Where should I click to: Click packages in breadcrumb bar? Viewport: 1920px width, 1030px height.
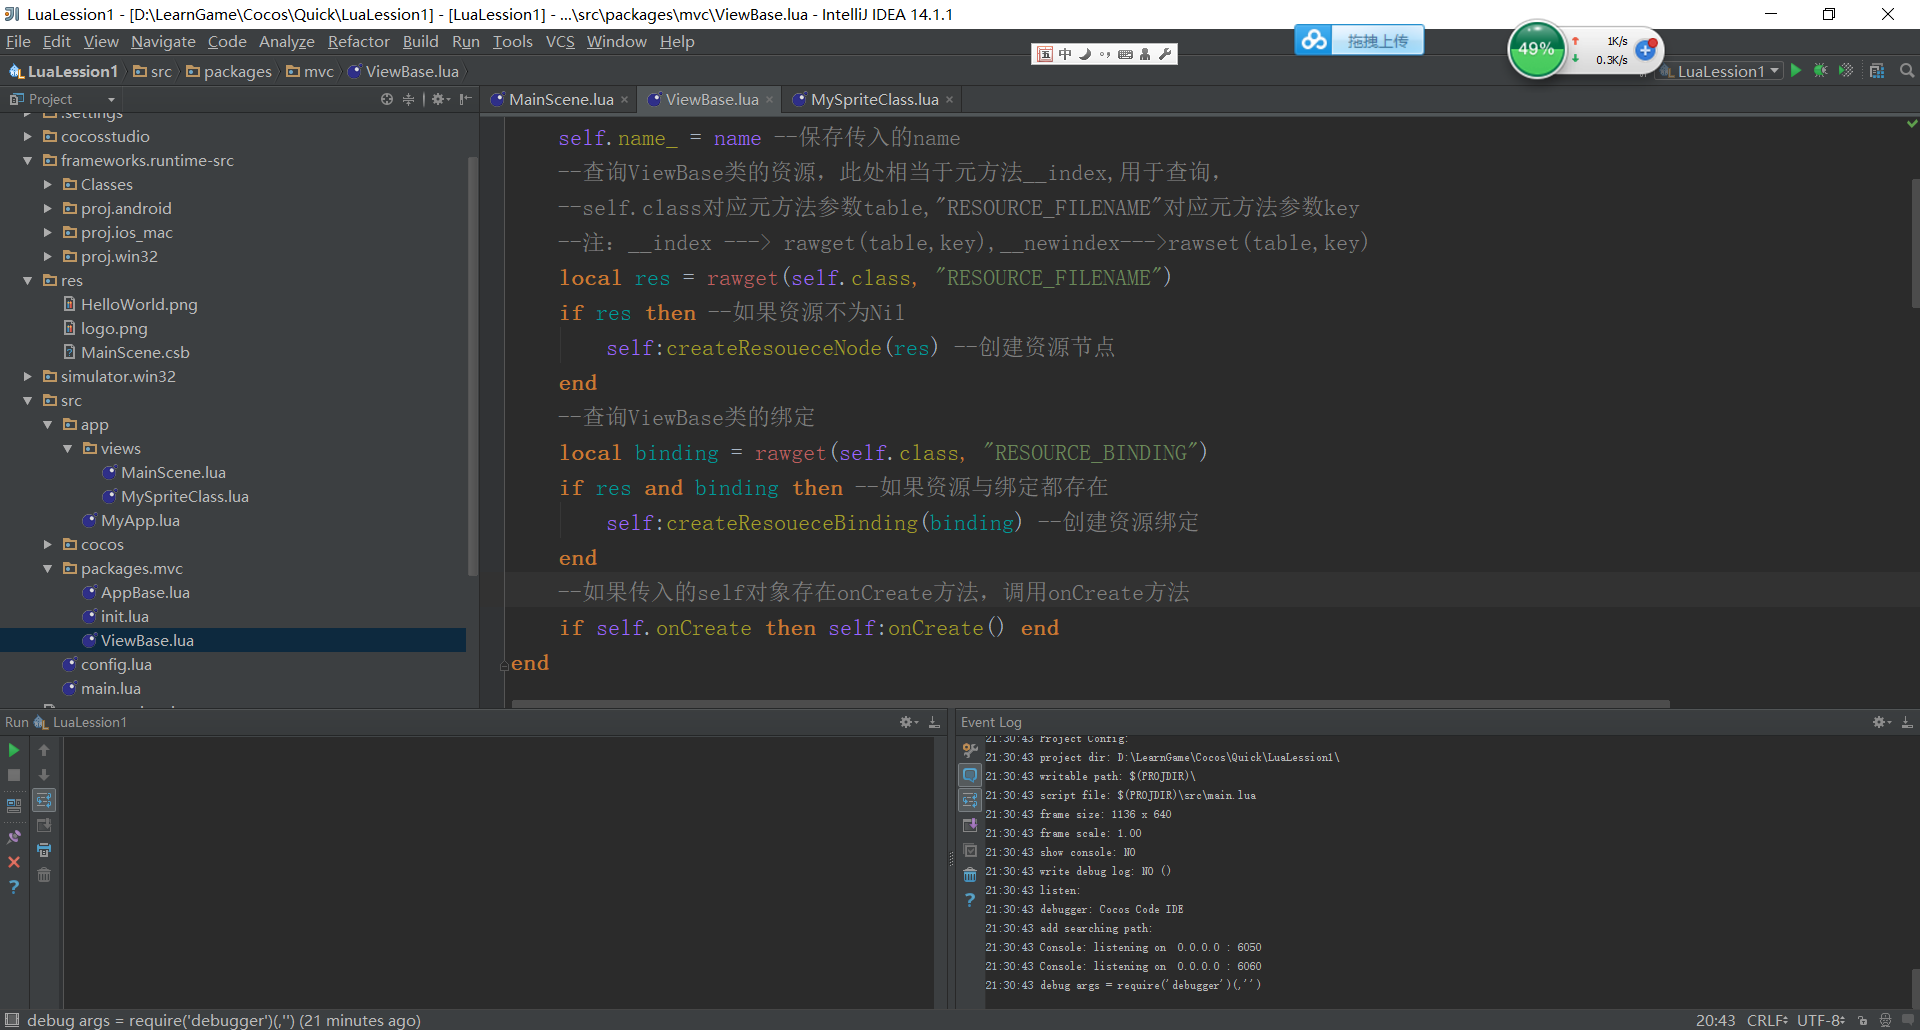[x=229, y=71]
